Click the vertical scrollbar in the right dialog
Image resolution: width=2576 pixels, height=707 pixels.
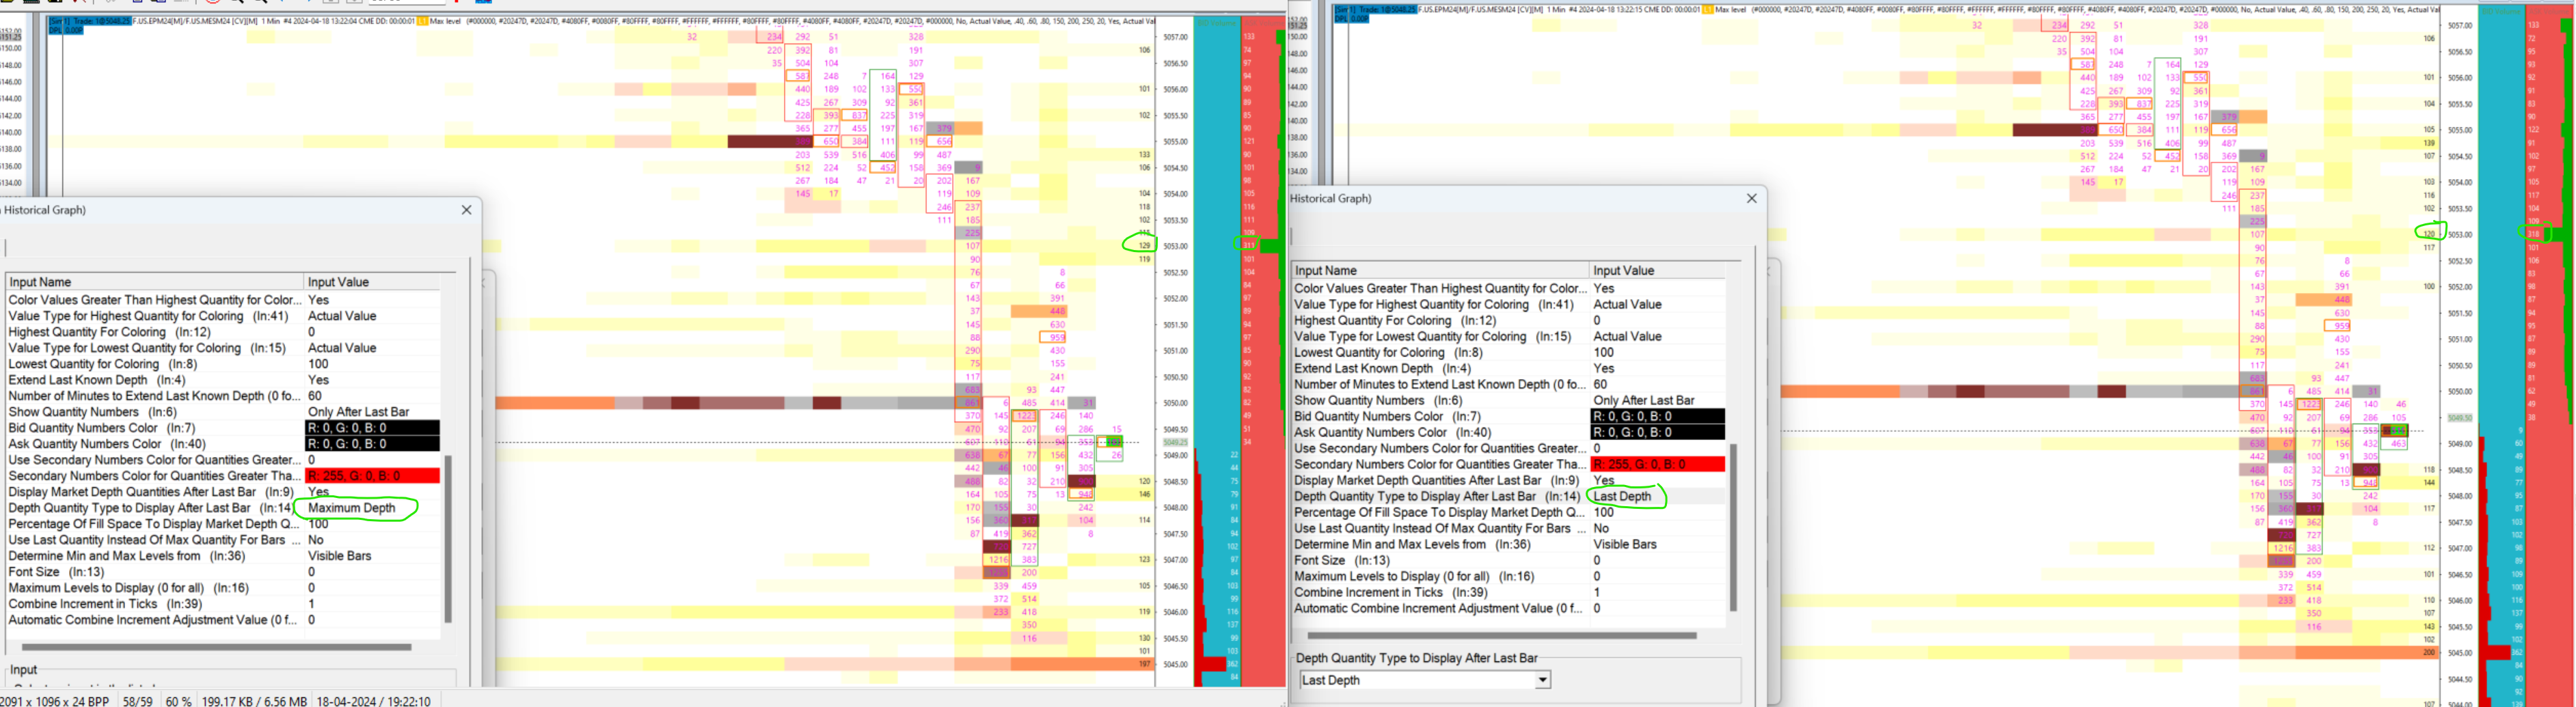[1733, 527]
